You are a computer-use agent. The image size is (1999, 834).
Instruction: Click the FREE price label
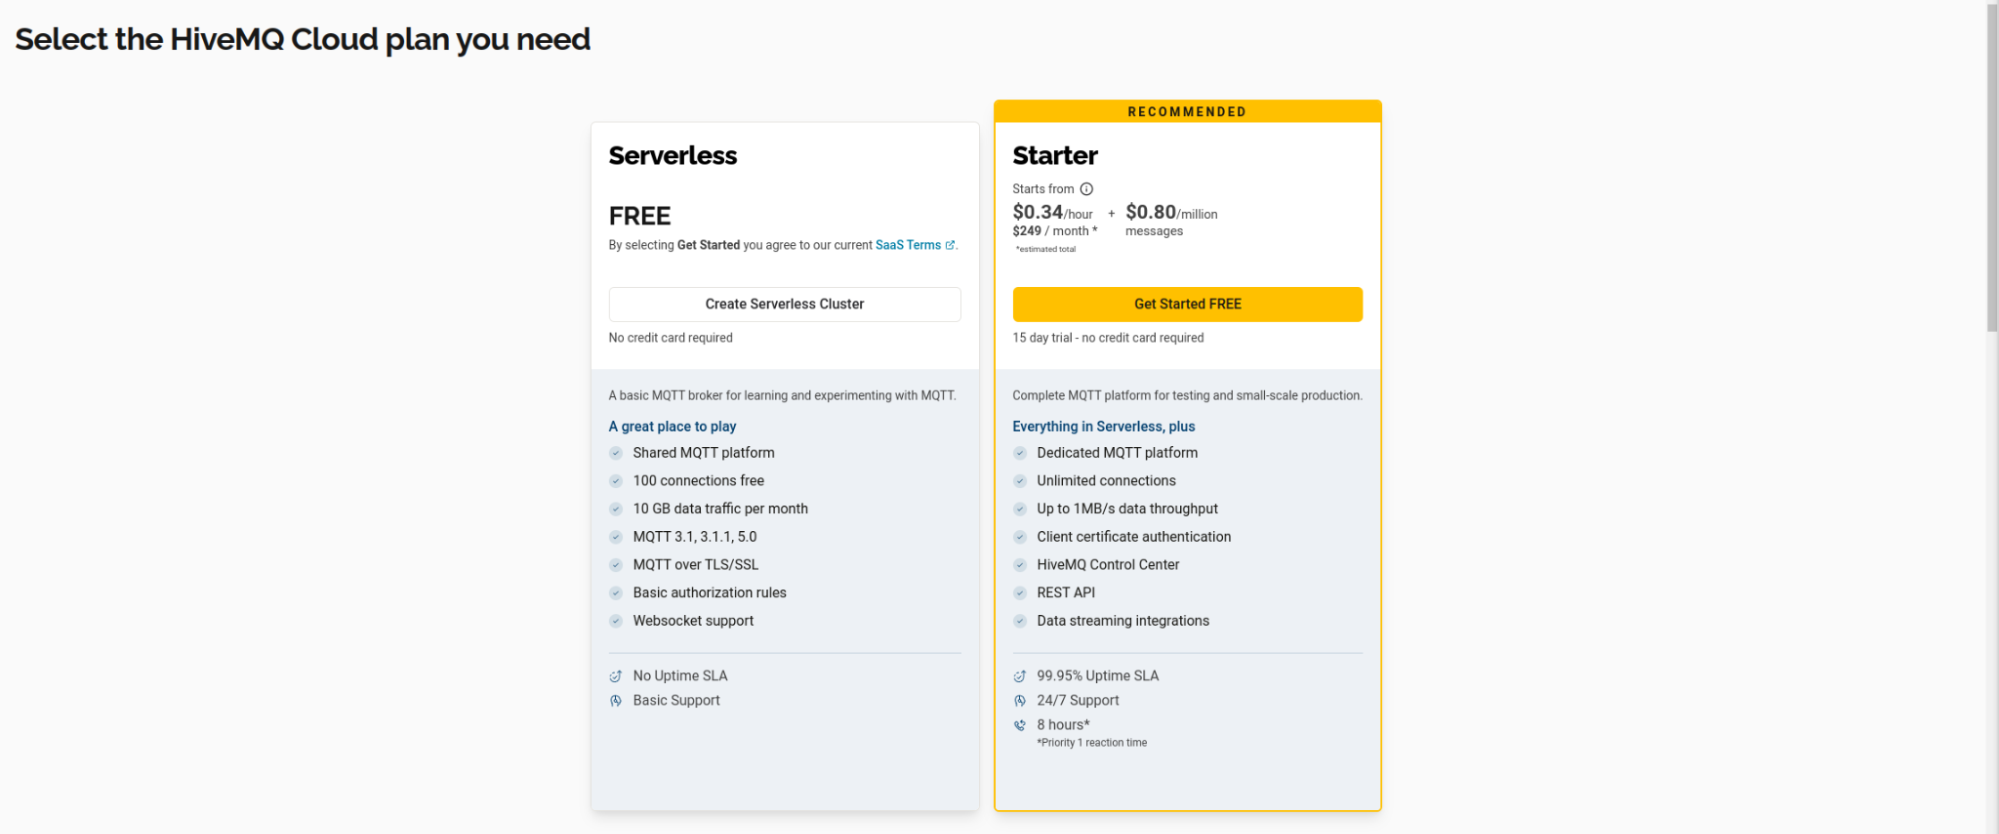pyautogui.click(x=640, y=216)
